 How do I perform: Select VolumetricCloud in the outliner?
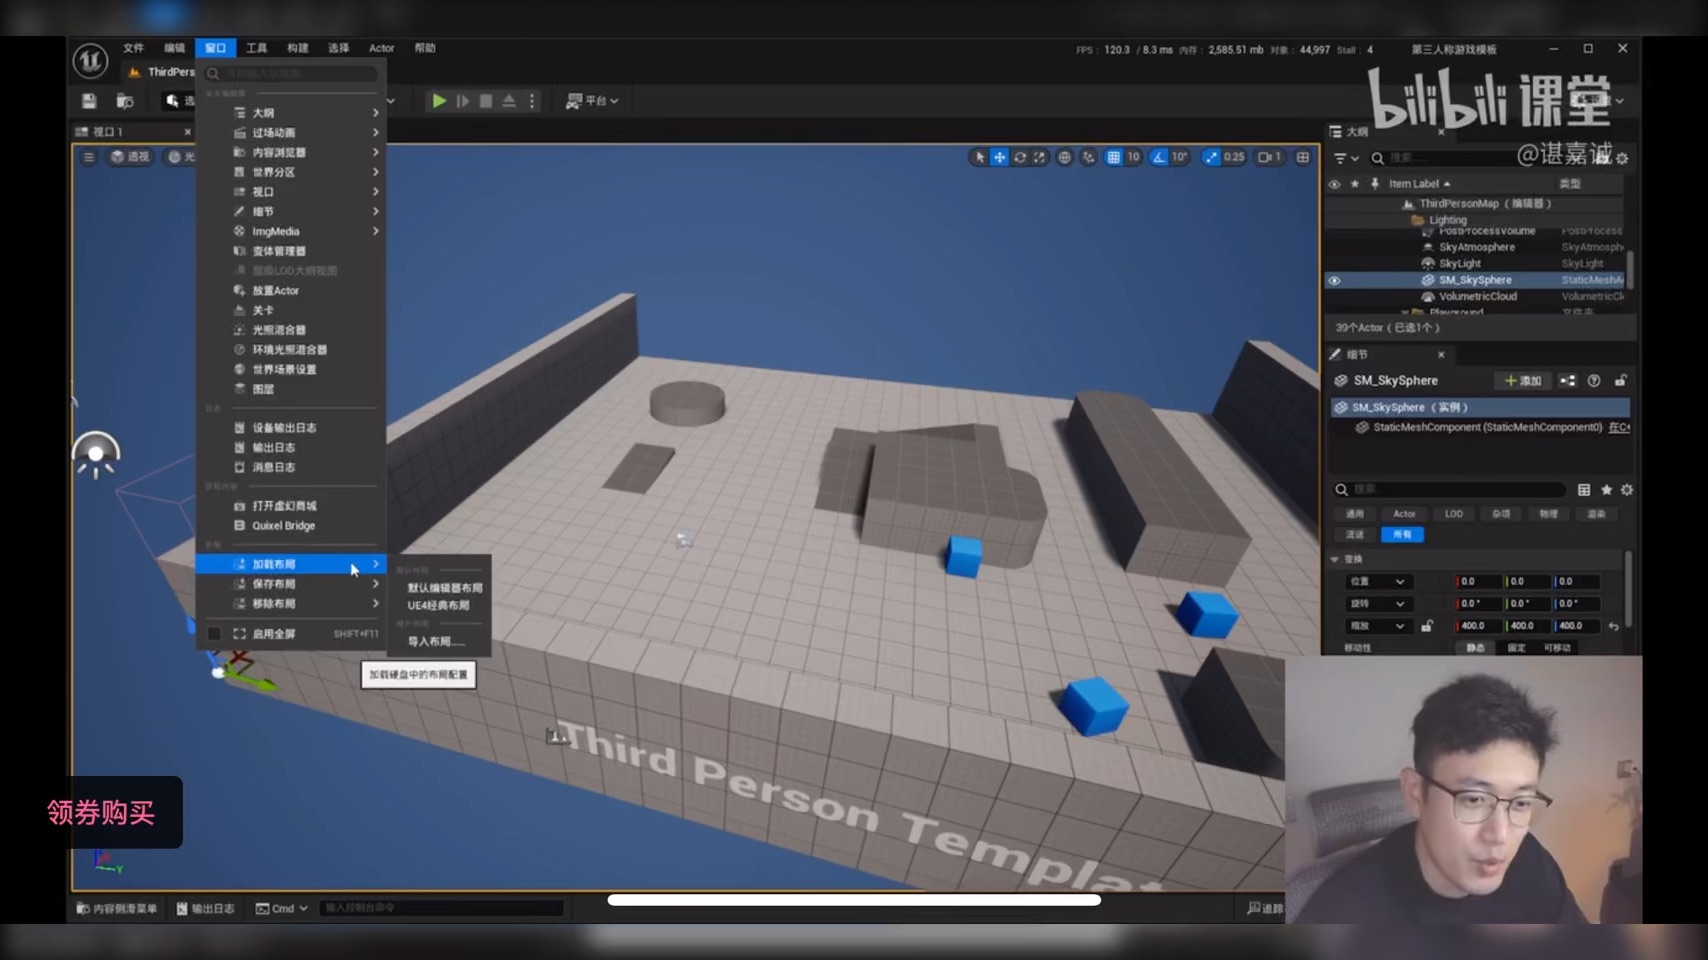[x=1478, y=296]
